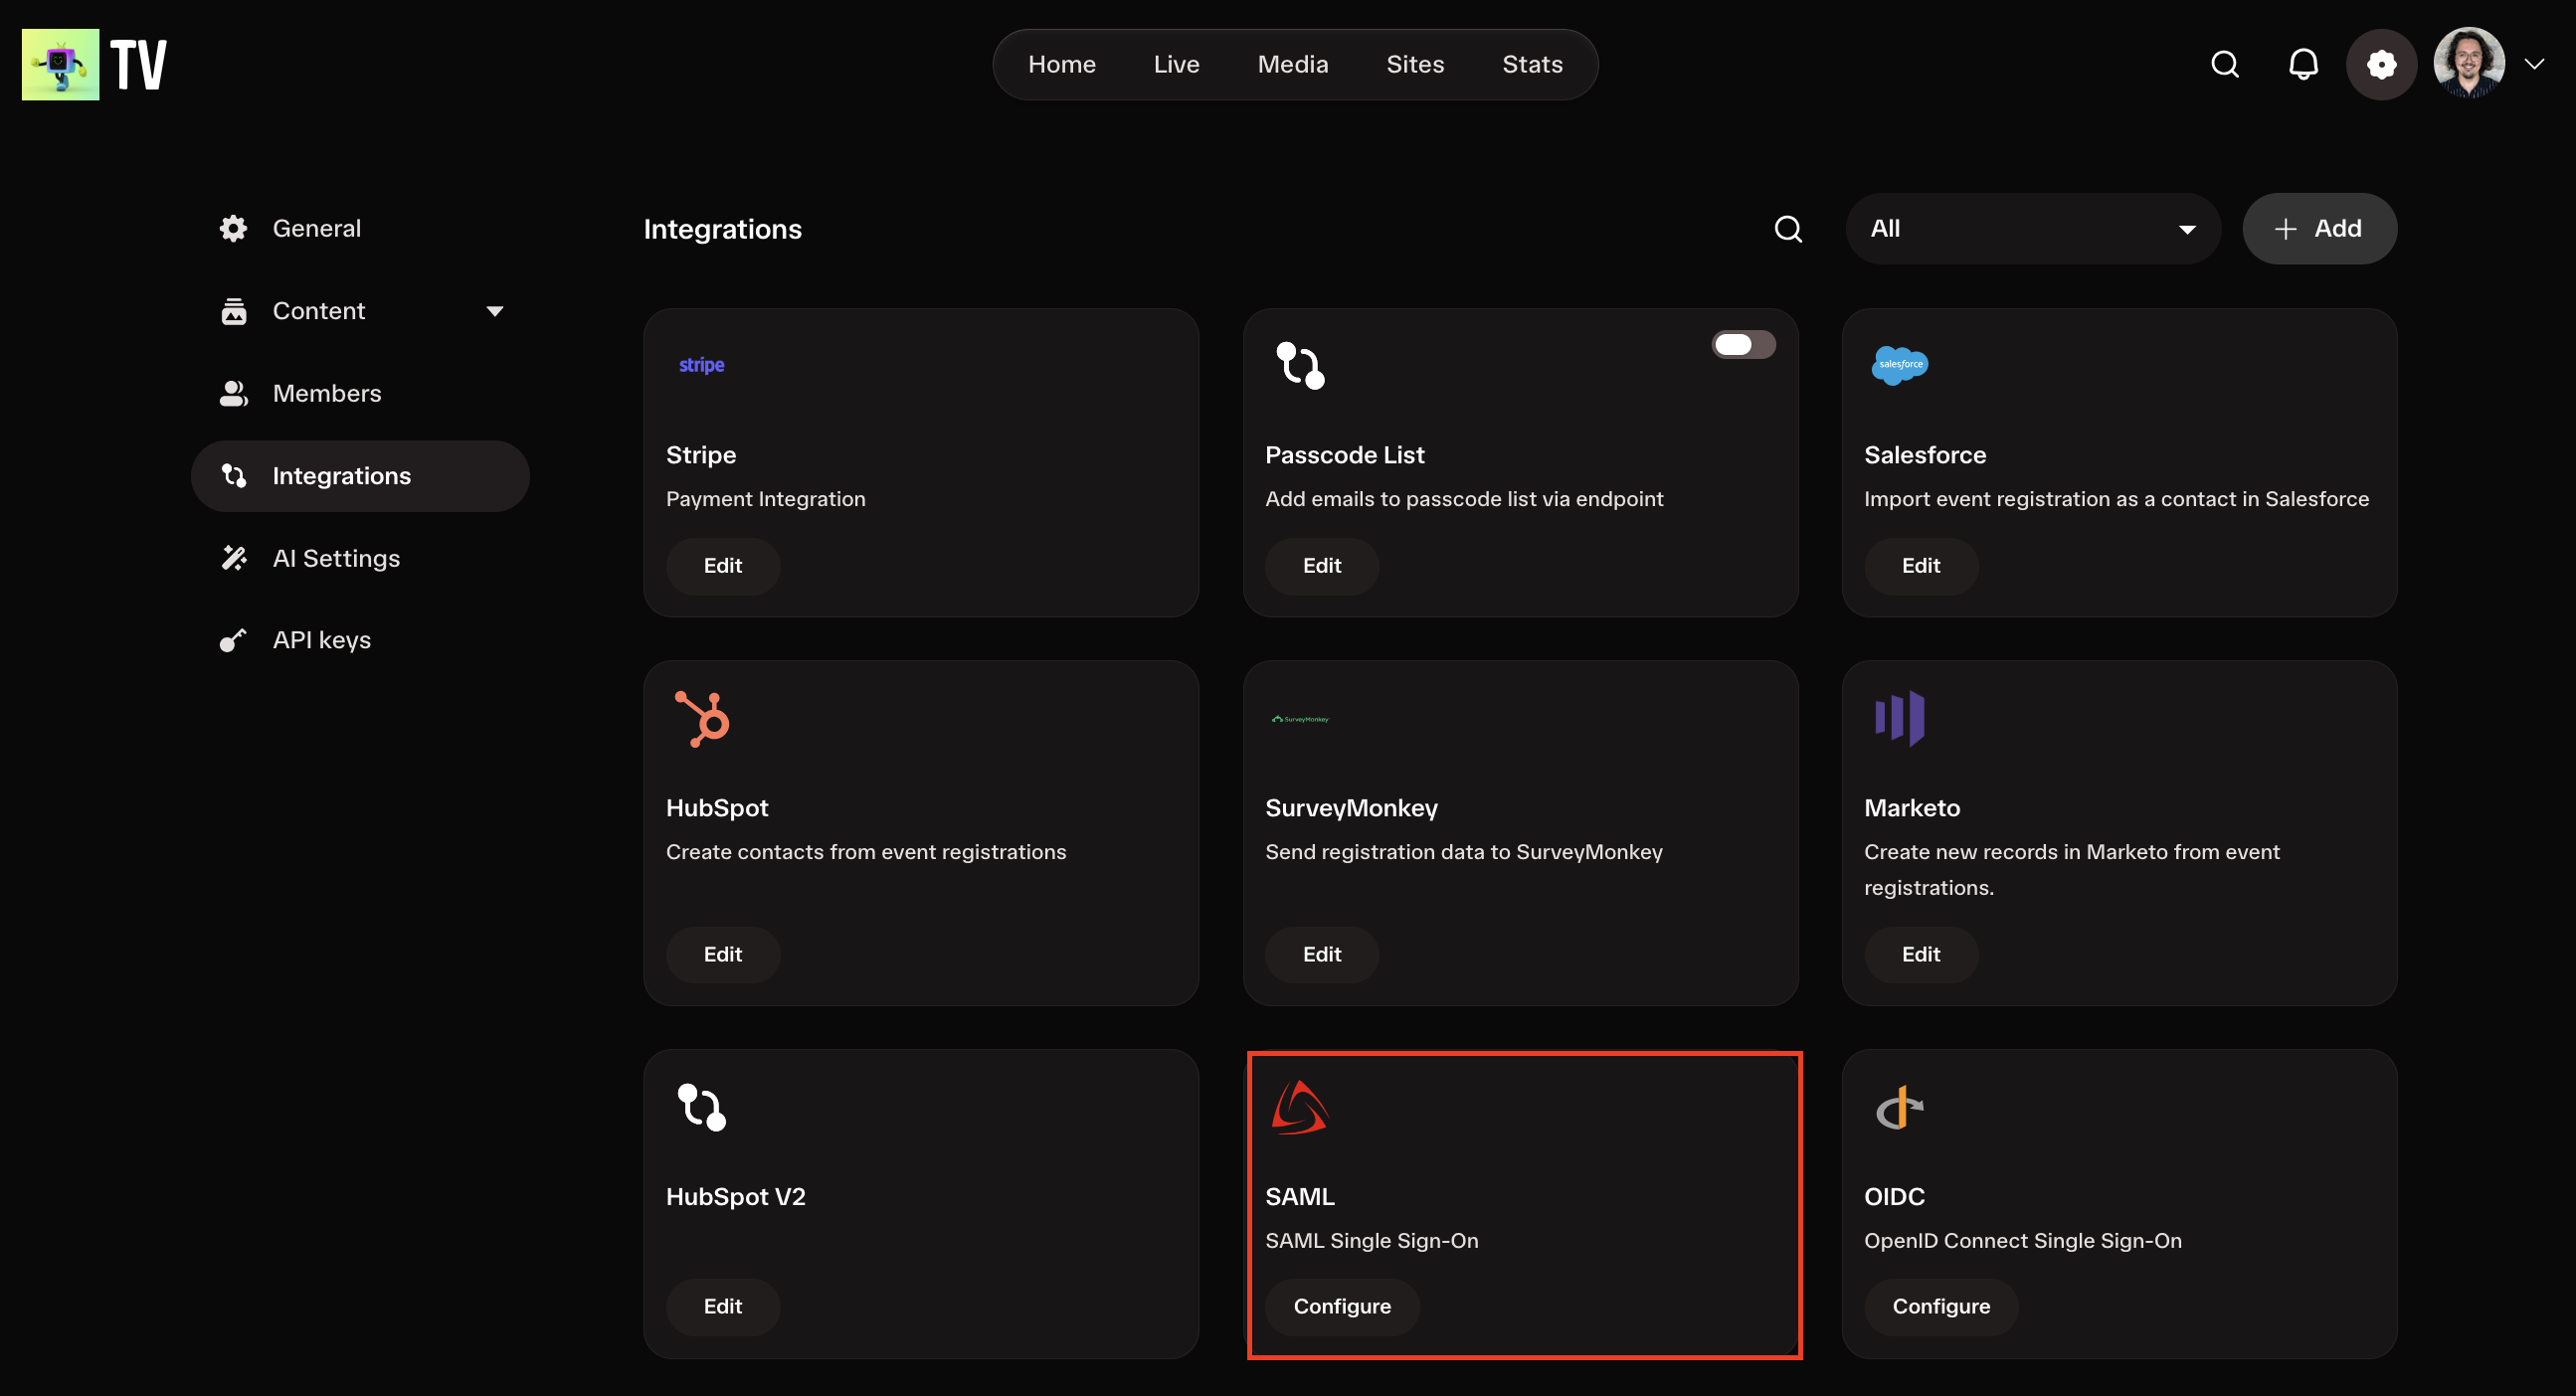Click the SurveyMonkey card title
The width and height of the screenshot is (2576, 1396).
point(1351,808)
